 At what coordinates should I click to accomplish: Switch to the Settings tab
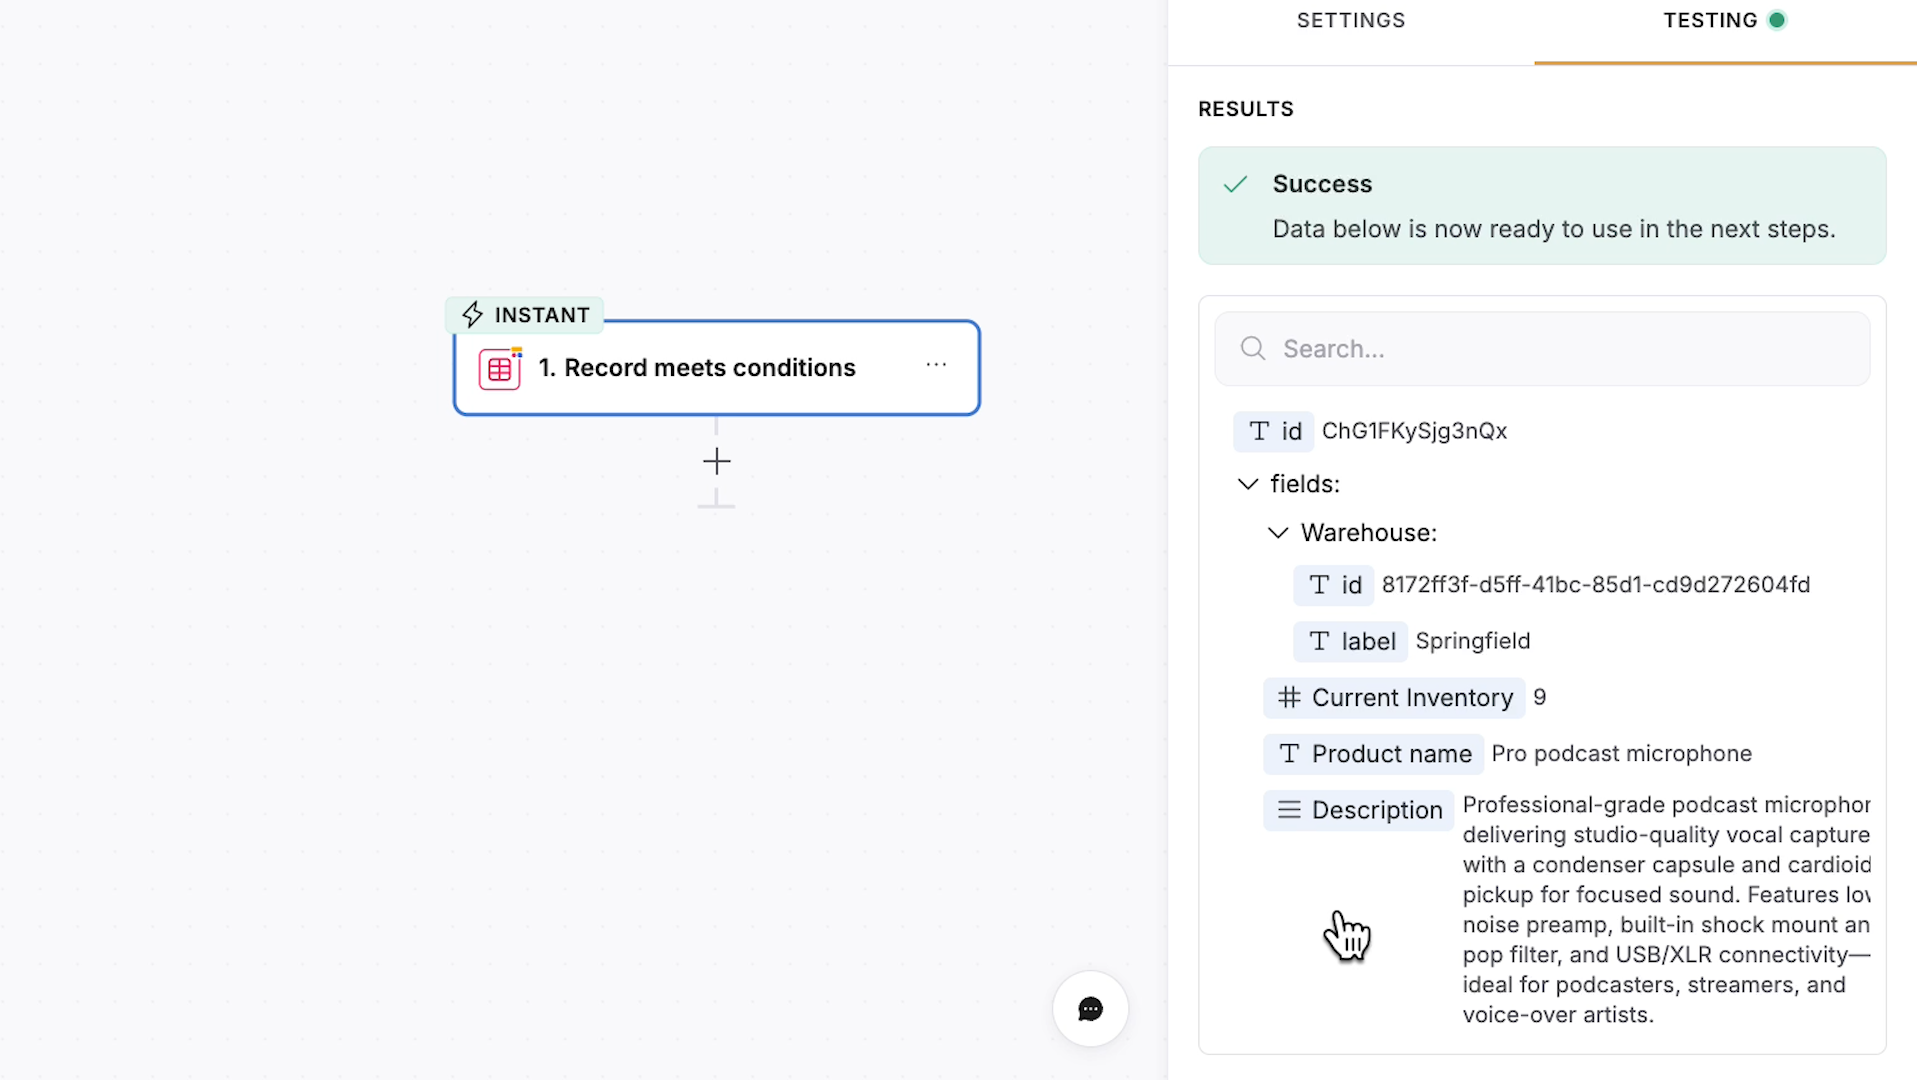(1350, 21)
